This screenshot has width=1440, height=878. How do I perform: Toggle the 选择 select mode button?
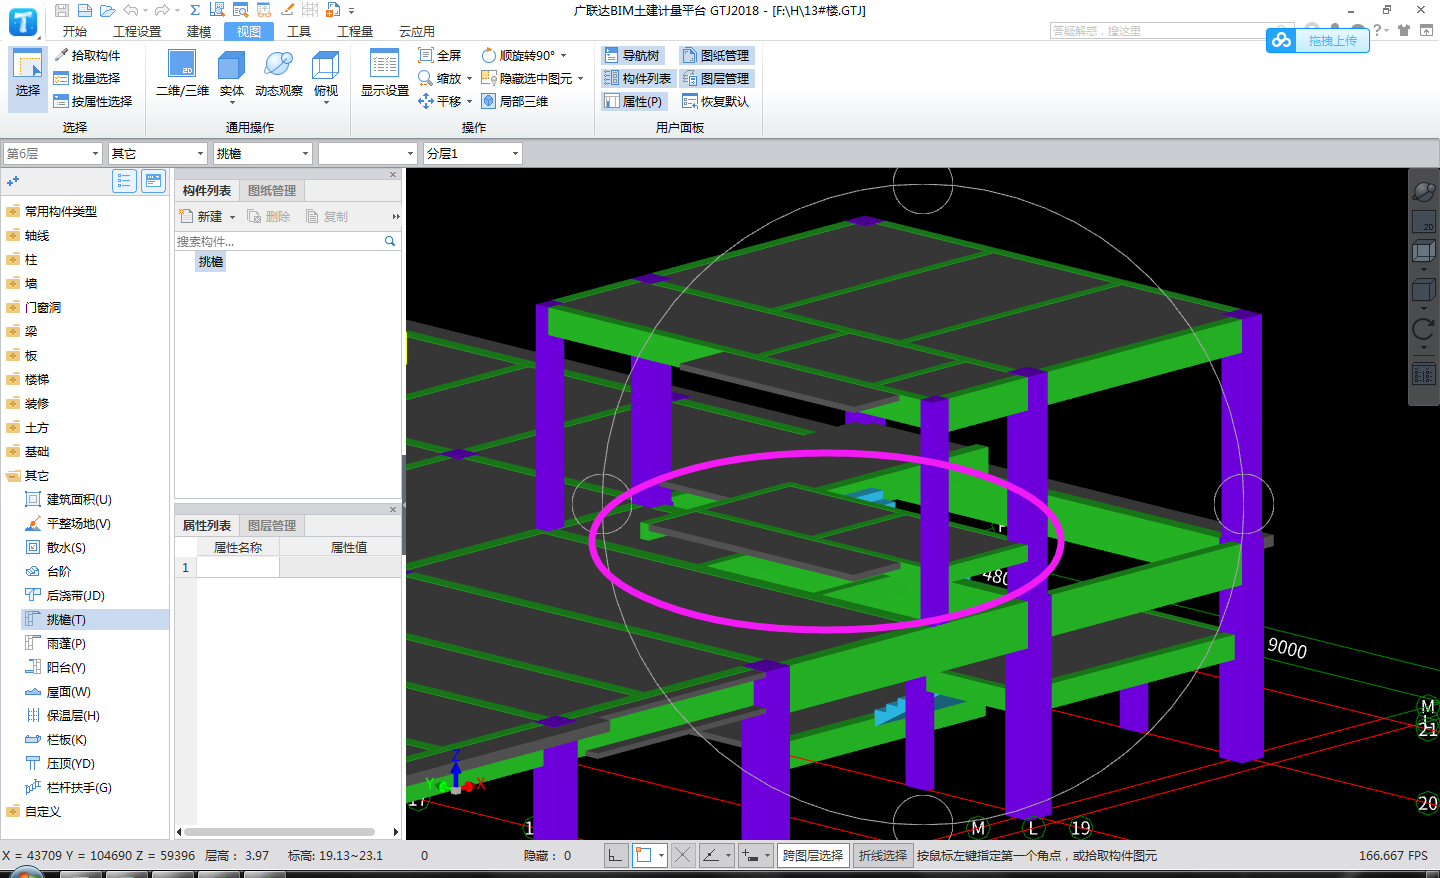click(28, 78)
